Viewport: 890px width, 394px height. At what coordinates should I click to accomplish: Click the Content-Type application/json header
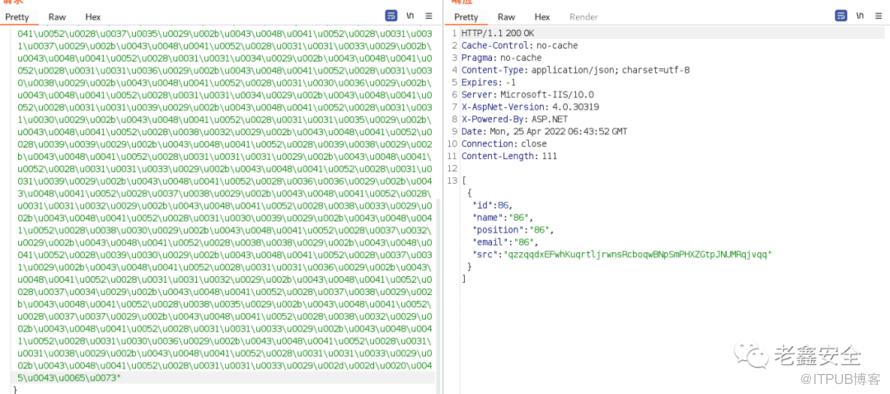576,70
